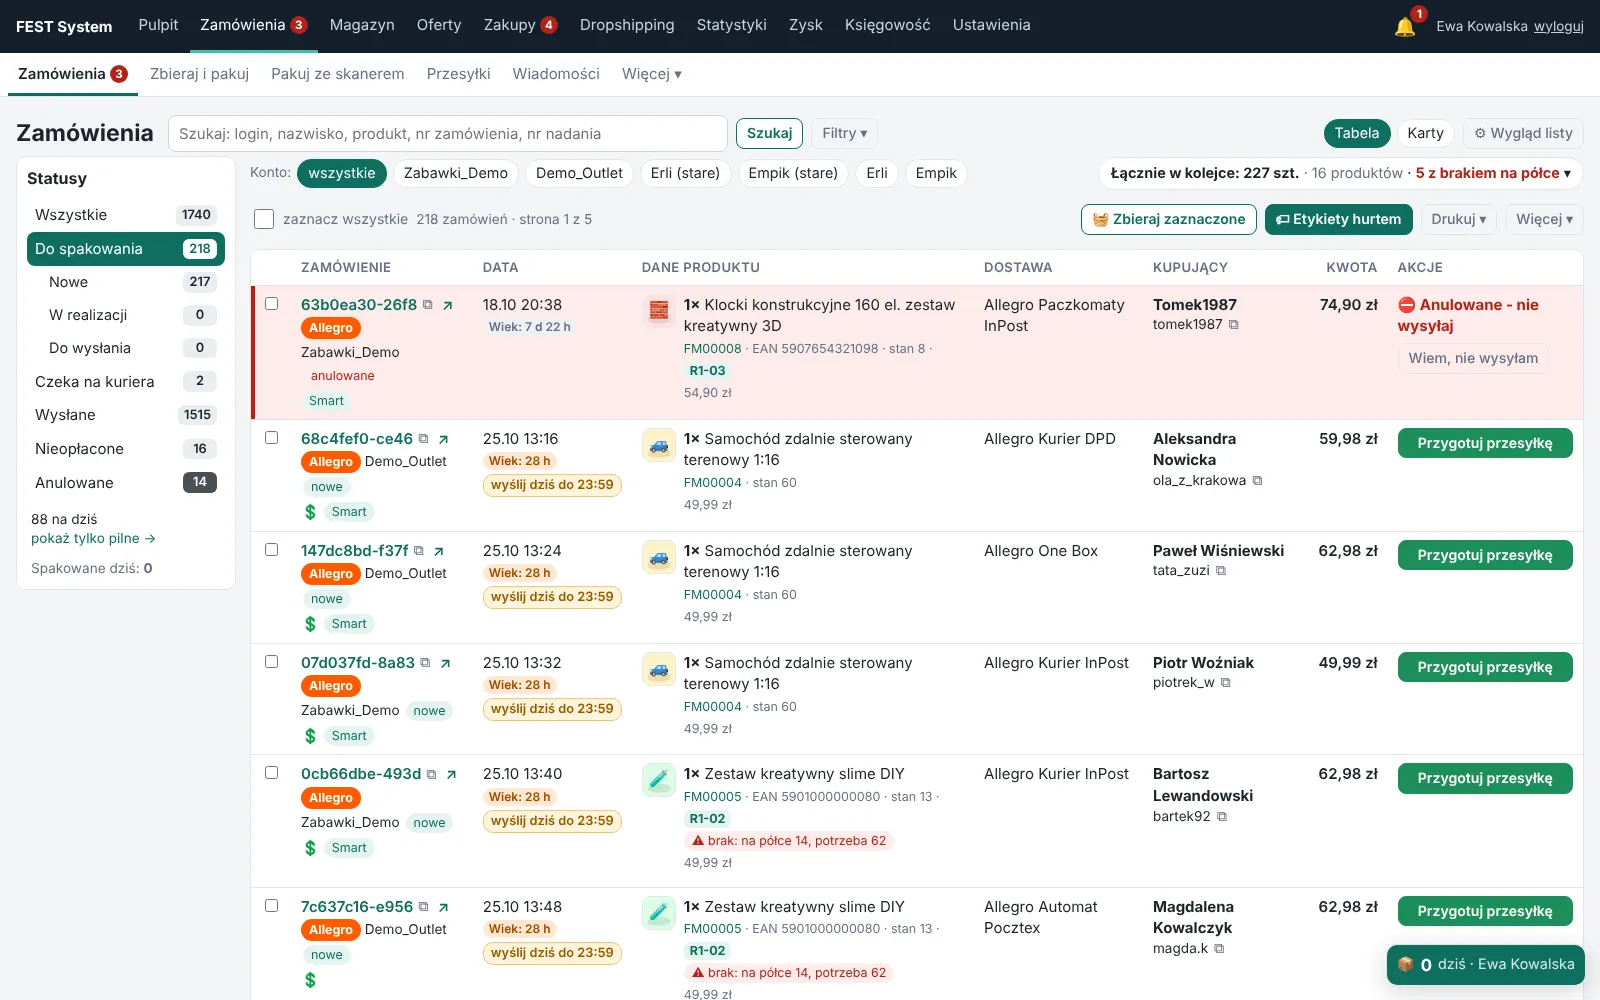Open the Przesyłki tab
Viewport: 1600px width, 1000px height.
tap(458, 74)
